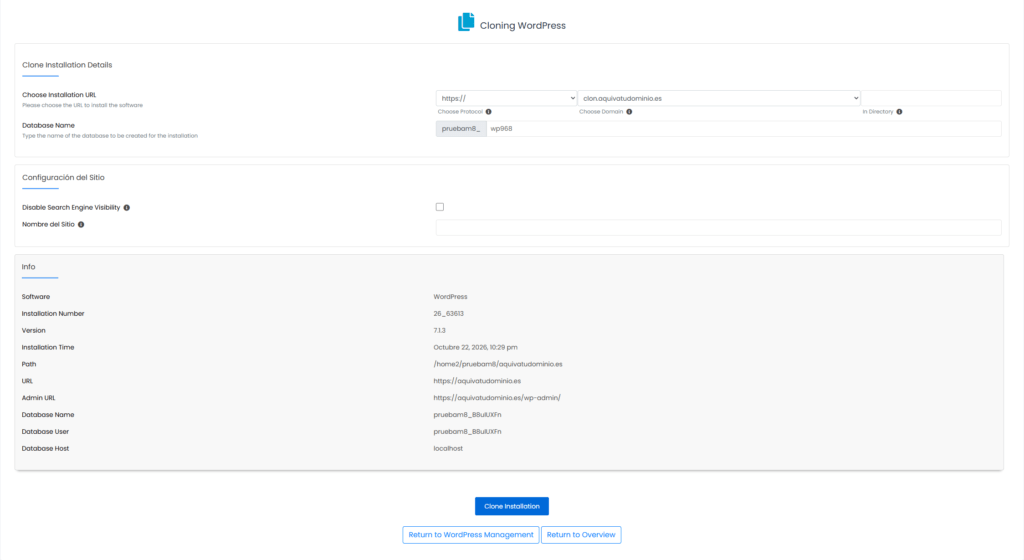Image resolution: width=1024 pixels, height=560 pixels.
Task: Click the Installation Time value Octubre 22, 2026
Action: click(475, 347)
